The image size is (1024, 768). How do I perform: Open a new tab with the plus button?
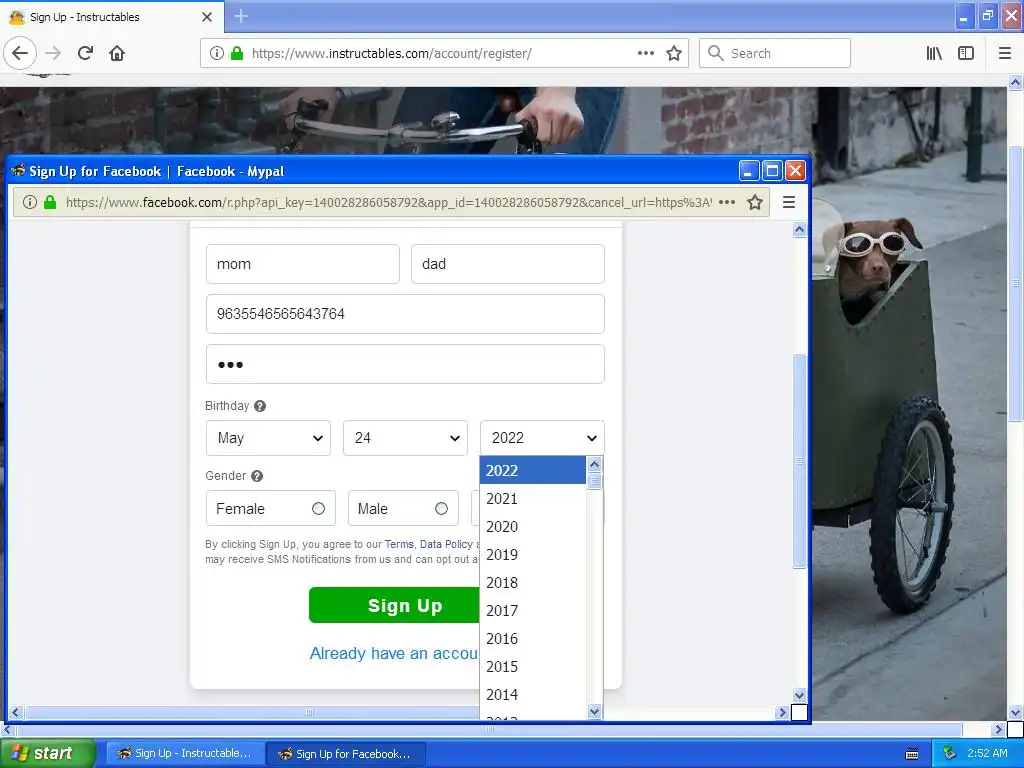(x=241, y=16)
